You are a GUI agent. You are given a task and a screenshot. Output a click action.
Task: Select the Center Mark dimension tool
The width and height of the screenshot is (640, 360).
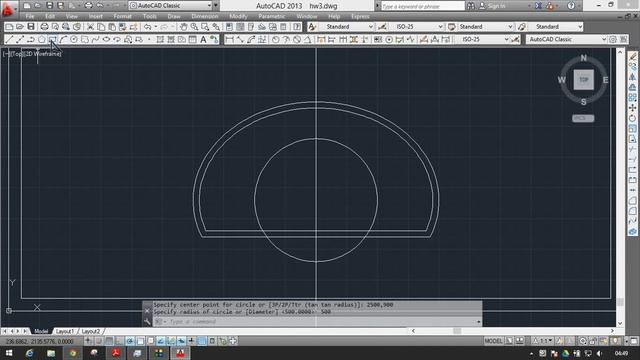click(x=389, y=39)
